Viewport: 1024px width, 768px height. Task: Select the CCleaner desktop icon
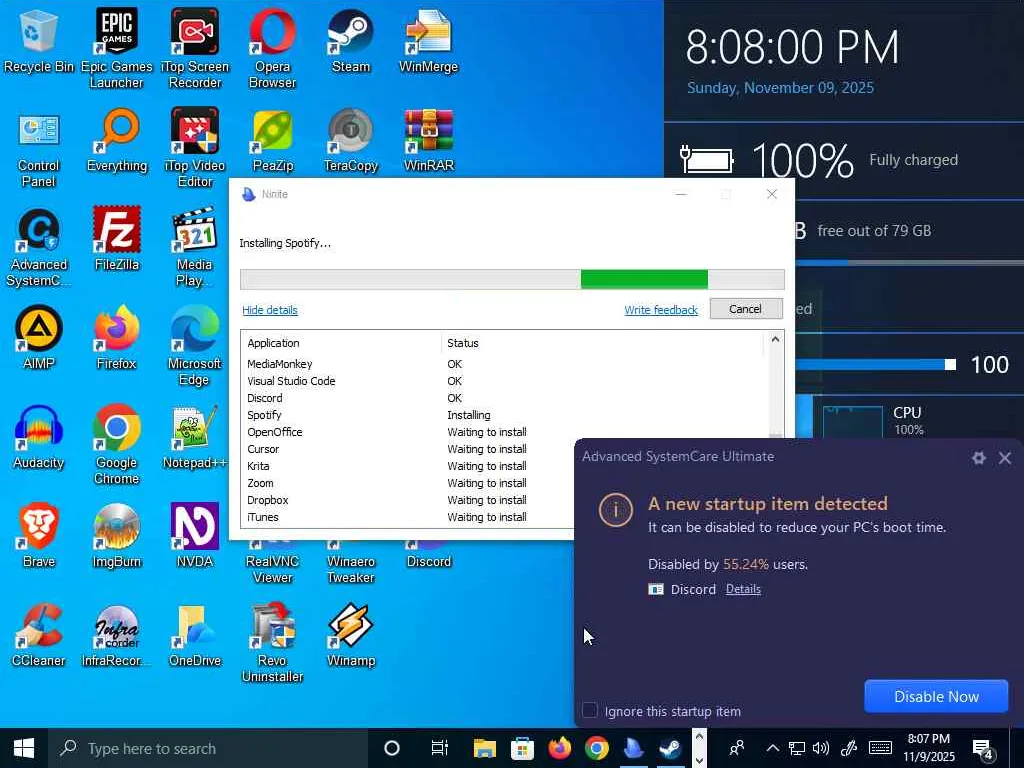[39, 635]
